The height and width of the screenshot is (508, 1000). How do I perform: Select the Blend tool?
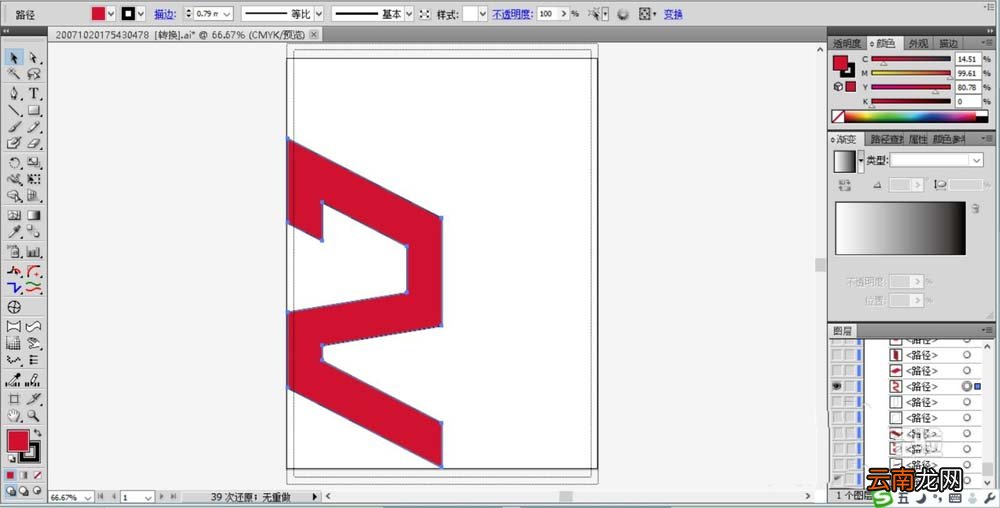tap(33, 232)
